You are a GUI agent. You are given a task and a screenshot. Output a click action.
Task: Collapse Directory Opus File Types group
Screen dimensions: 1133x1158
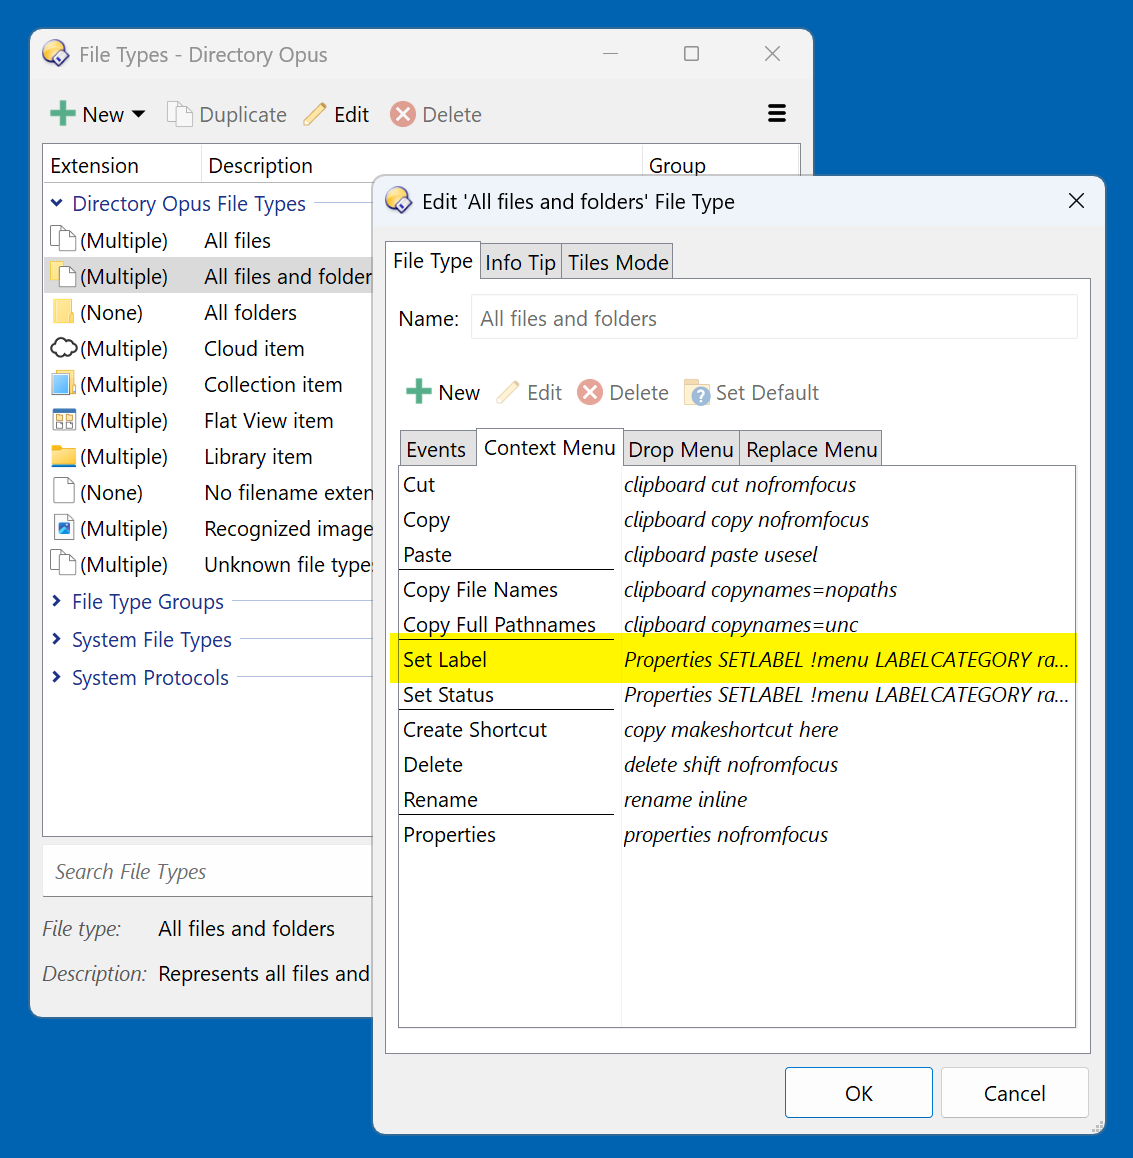pos(57,203)
